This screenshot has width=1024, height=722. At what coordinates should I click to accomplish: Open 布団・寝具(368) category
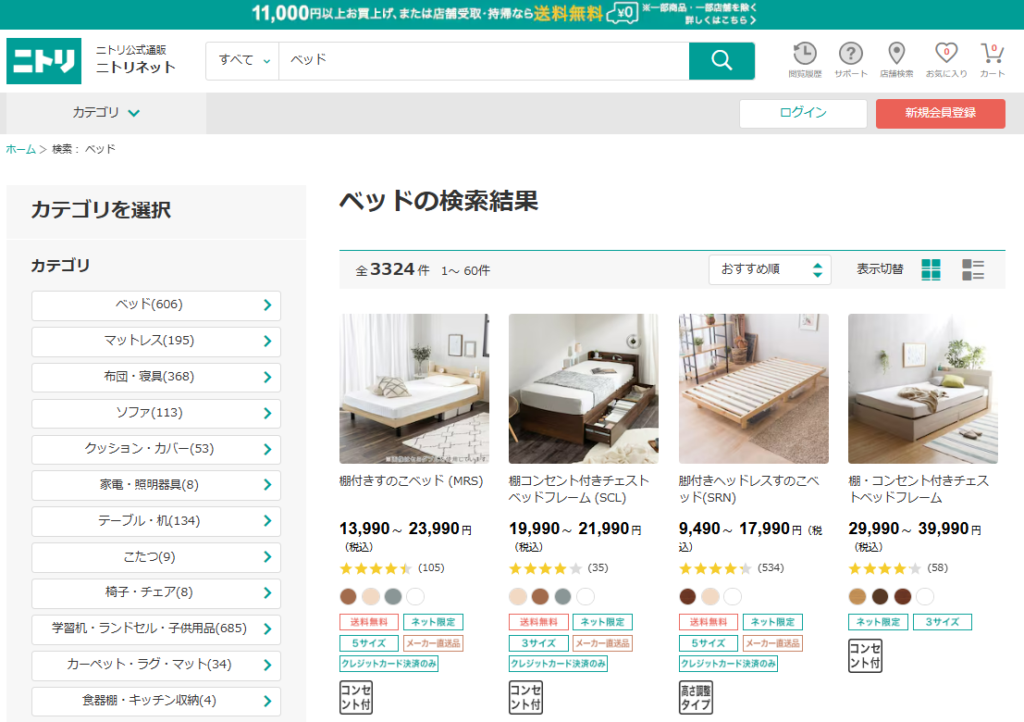pyautogui.click(x=156, y=377)
